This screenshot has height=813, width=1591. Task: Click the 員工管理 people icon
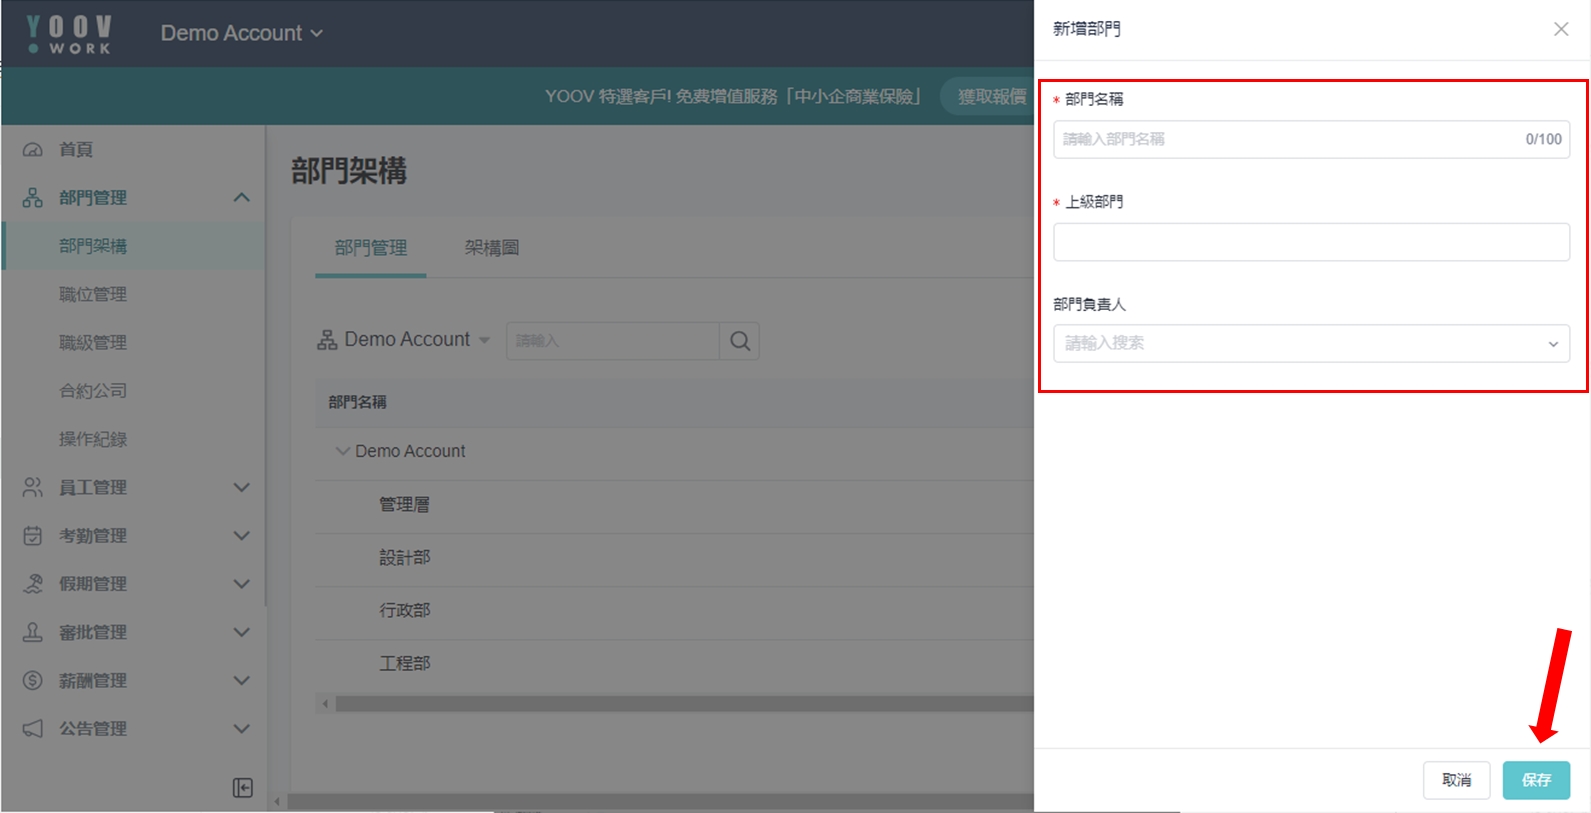[x=33, y=487]
